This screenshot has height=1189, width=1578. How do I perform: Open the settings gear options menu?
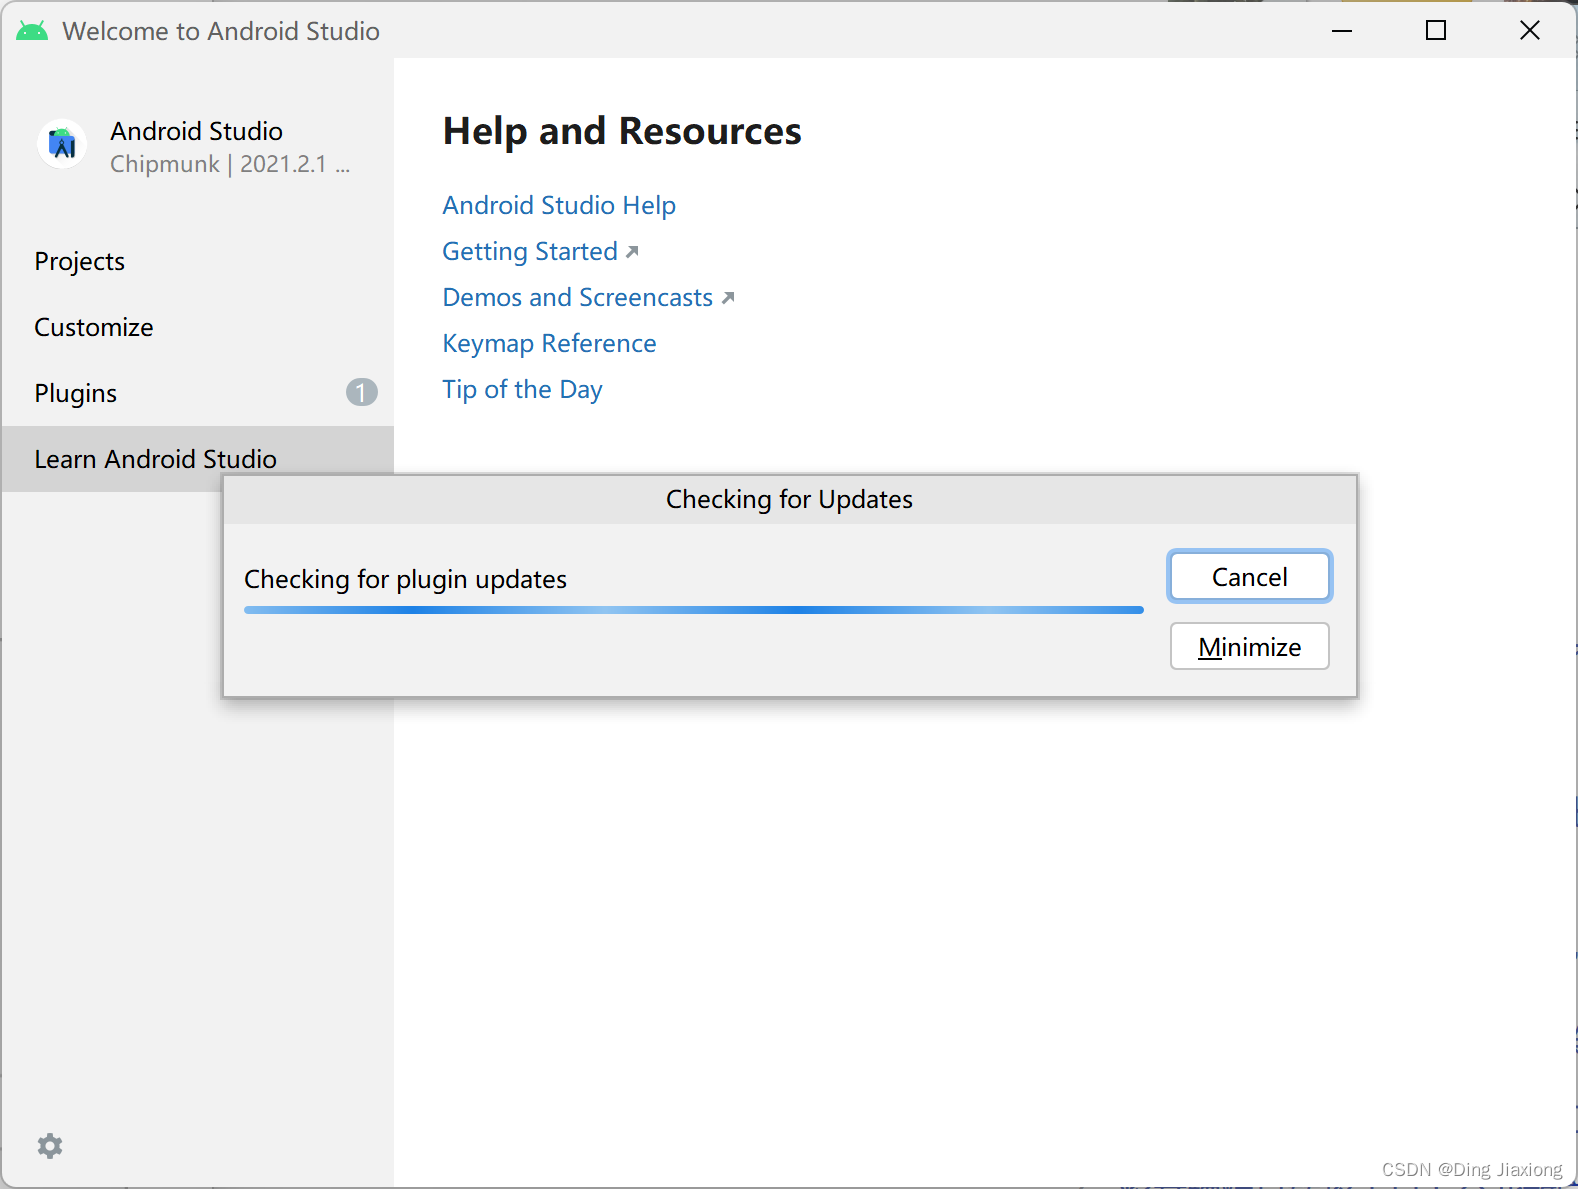[50, 1146]
